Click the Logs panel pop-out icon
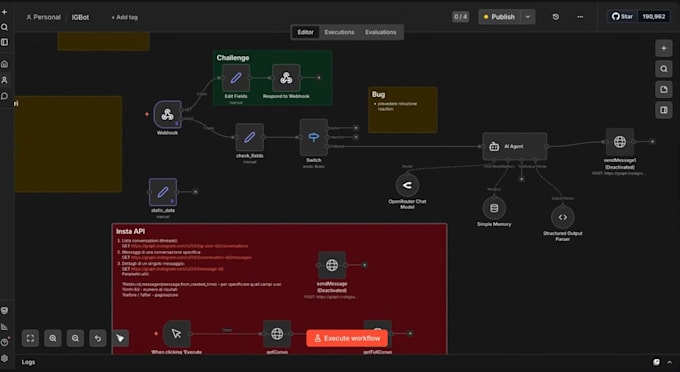The image size is (680, 372). pyautogui.click(x=657, y=362)
